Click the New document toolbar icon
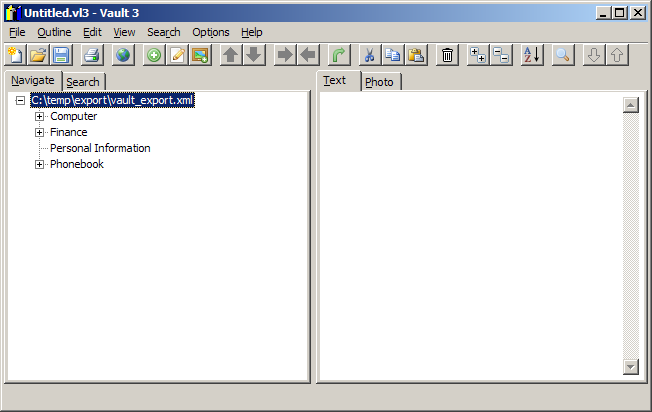 [x=15, y=55]
